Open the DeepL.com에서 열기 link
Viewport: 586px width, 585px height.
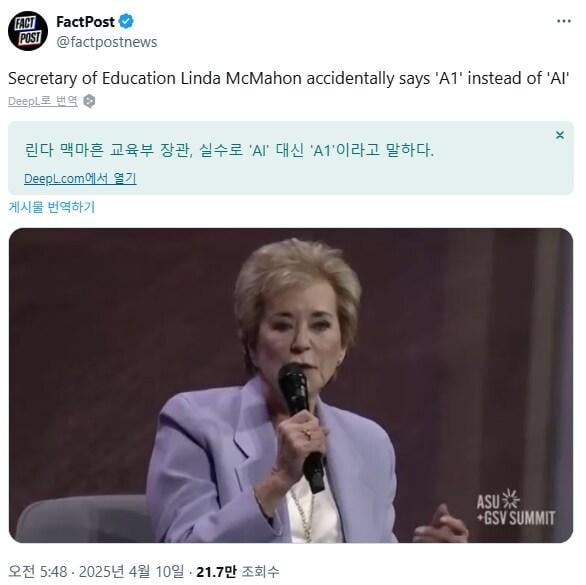(x=80, y=179)
